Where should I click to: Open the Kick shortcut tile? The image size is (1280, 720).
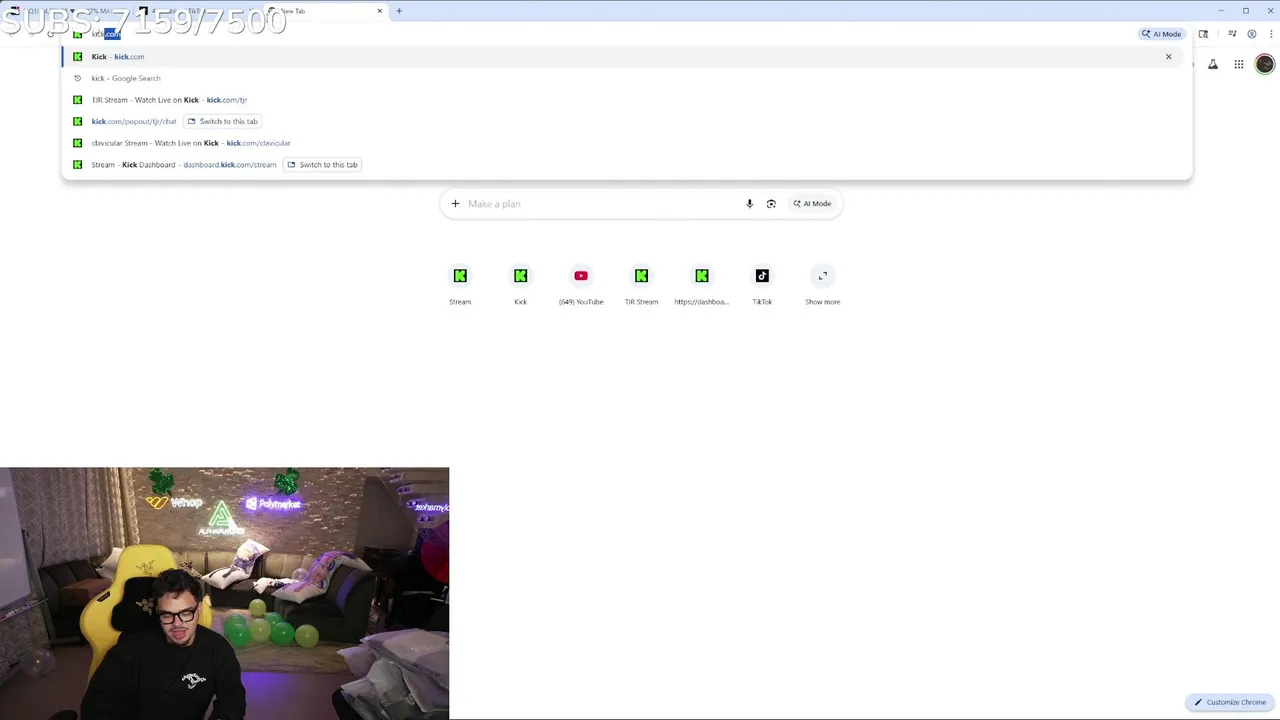[521, 284]
